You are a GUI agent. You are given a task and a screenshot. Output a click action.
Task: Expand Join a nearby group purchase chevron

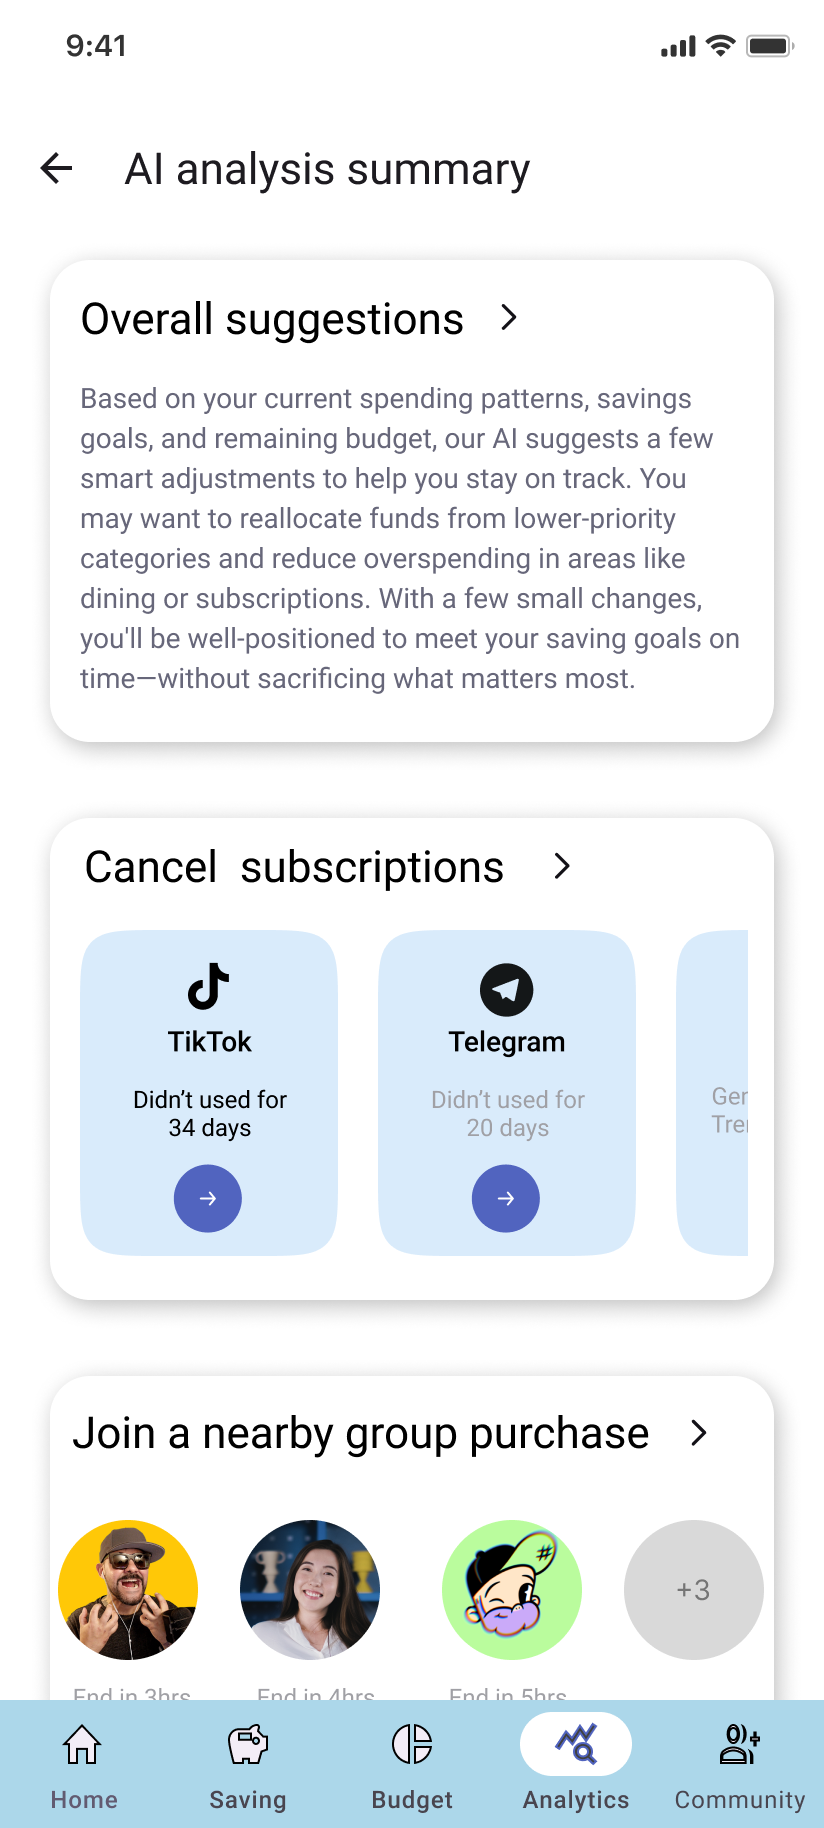(699, 1433)
